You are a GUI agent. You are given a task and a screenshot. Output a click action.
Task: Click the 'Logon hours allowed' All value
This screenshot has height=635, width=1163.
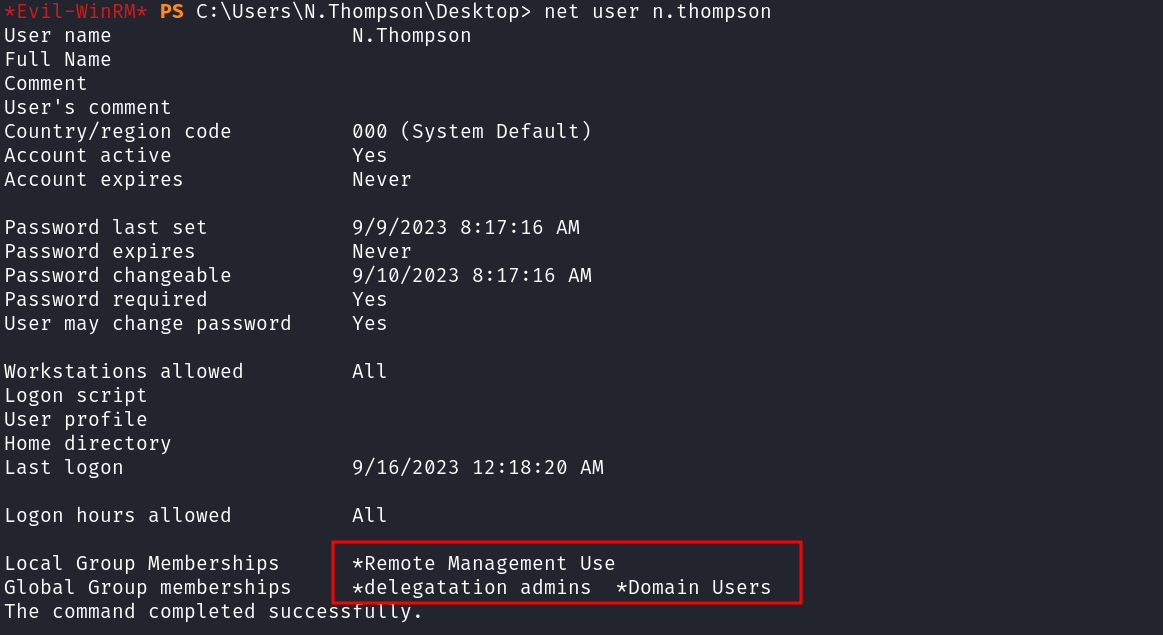[369, 516]
